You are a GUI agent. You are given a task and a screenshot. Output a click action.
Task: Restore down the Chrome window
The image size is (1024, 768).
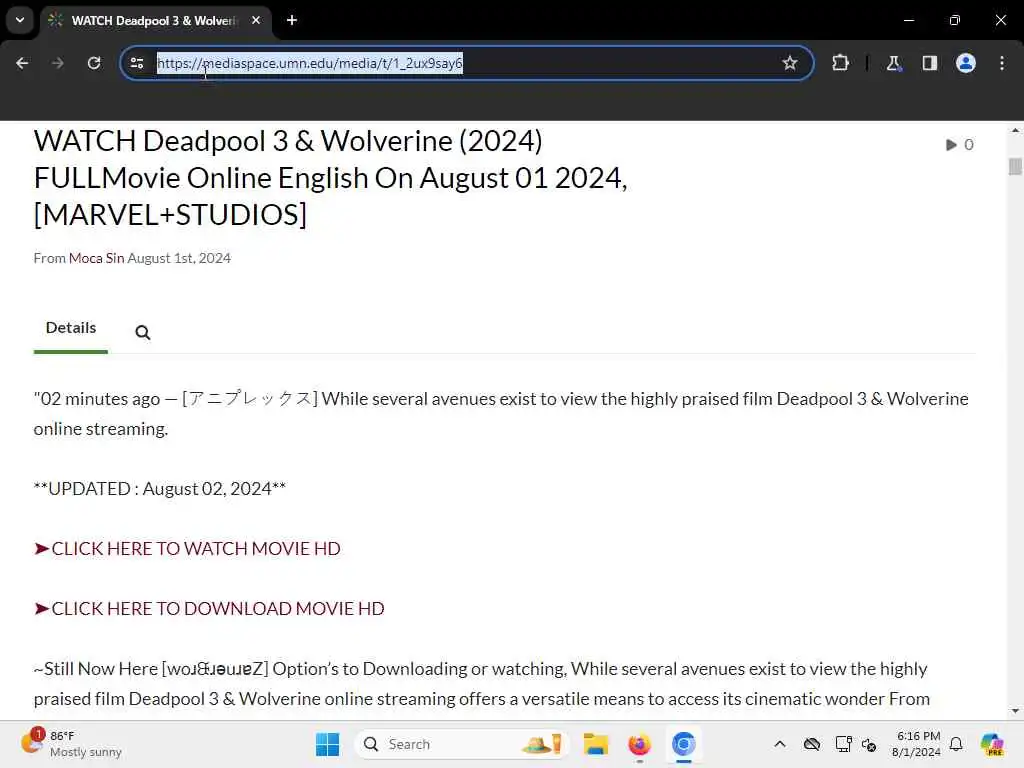pyautogui.click(x=955, y=20)
